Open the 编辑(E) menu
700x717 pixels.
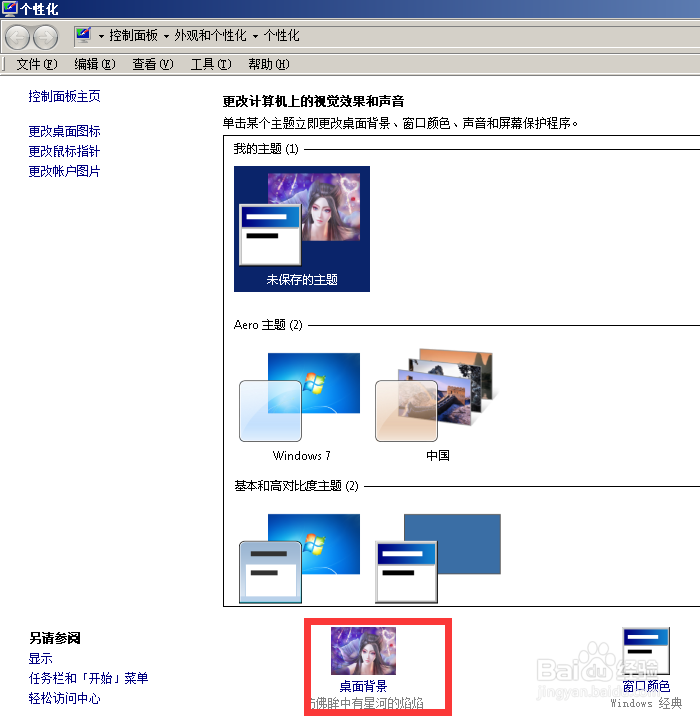pos(95,64)
